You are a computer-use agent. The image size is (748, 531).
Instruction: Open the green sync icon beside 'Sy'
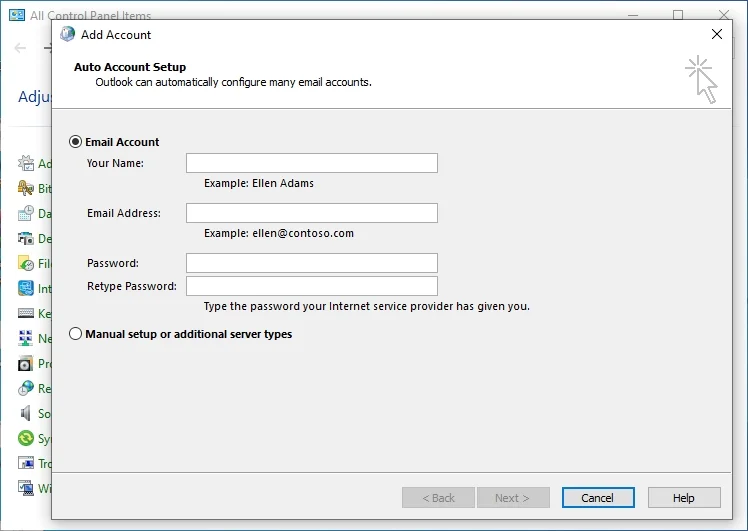pyautogui.click(x=26, y=438)
